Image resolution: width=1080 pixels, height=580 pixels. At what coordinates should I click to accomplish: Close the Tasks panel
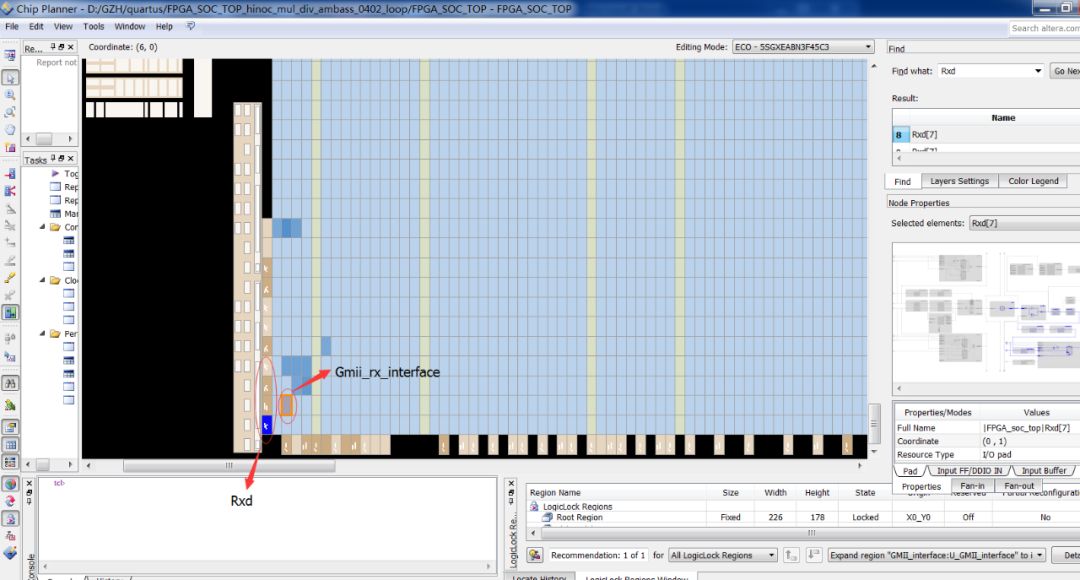coord(70,158)
